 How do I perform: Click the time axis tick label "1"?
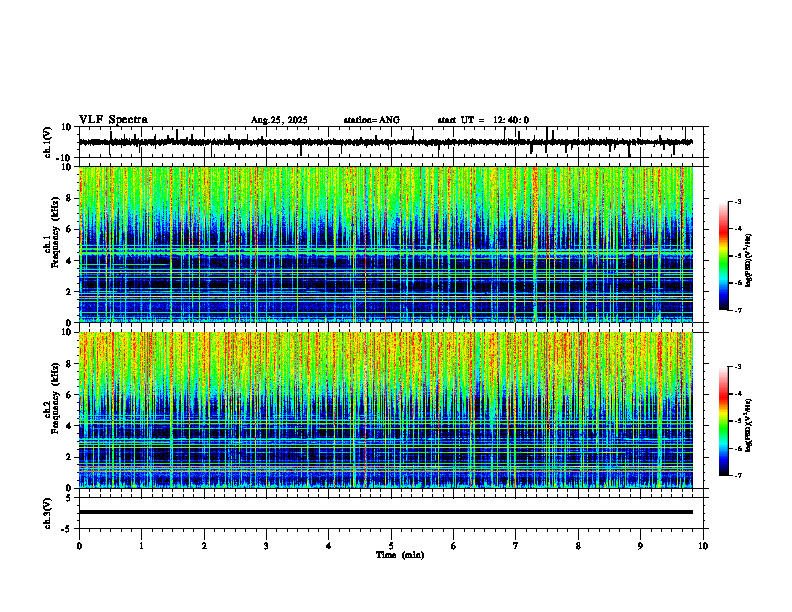coord(141,546)
